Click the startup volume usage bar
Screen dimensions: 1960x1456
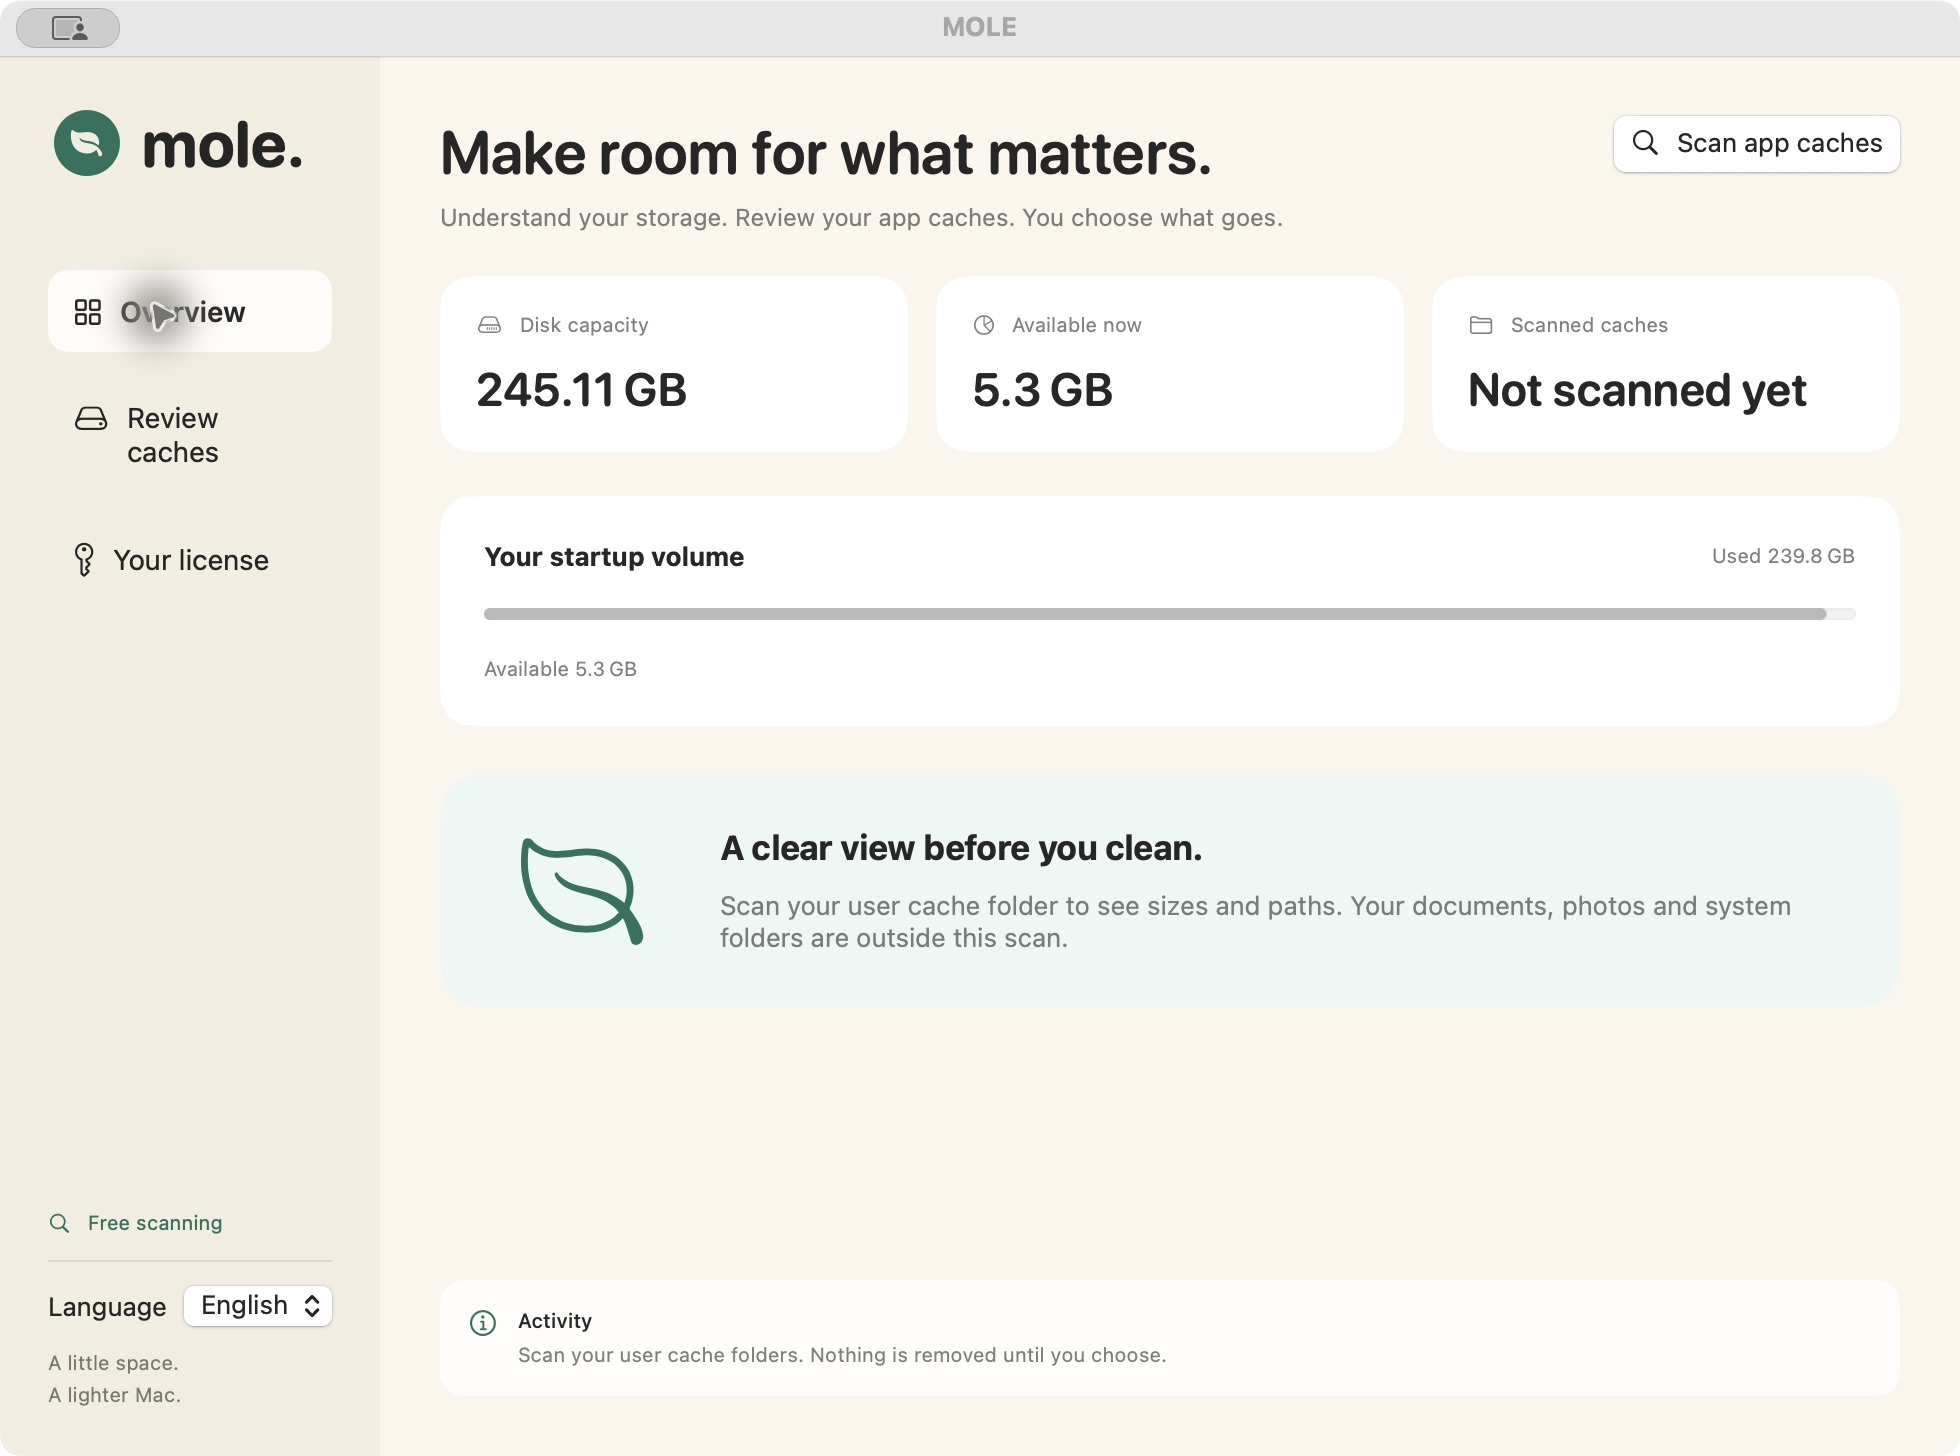coord(1170,614)
